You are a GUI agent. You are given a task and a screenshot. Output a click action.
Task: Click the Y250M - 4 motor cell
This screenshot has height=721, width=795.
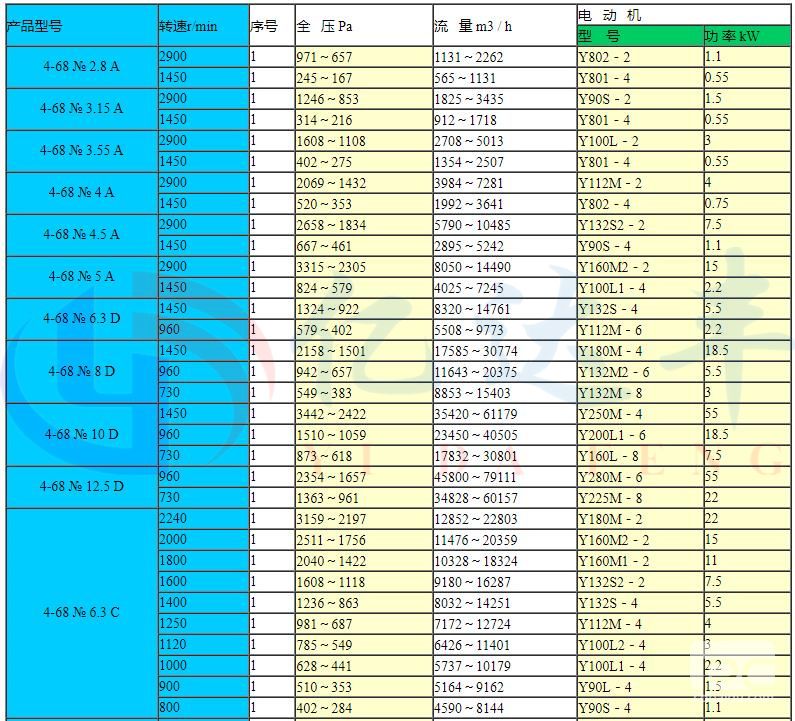pos(639,414)
